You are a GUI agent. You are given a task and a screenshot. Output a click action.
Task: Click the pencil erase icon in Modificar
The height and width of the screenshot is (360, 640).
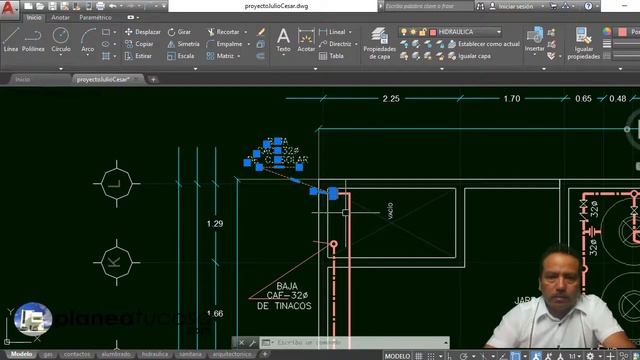[261, 32]
